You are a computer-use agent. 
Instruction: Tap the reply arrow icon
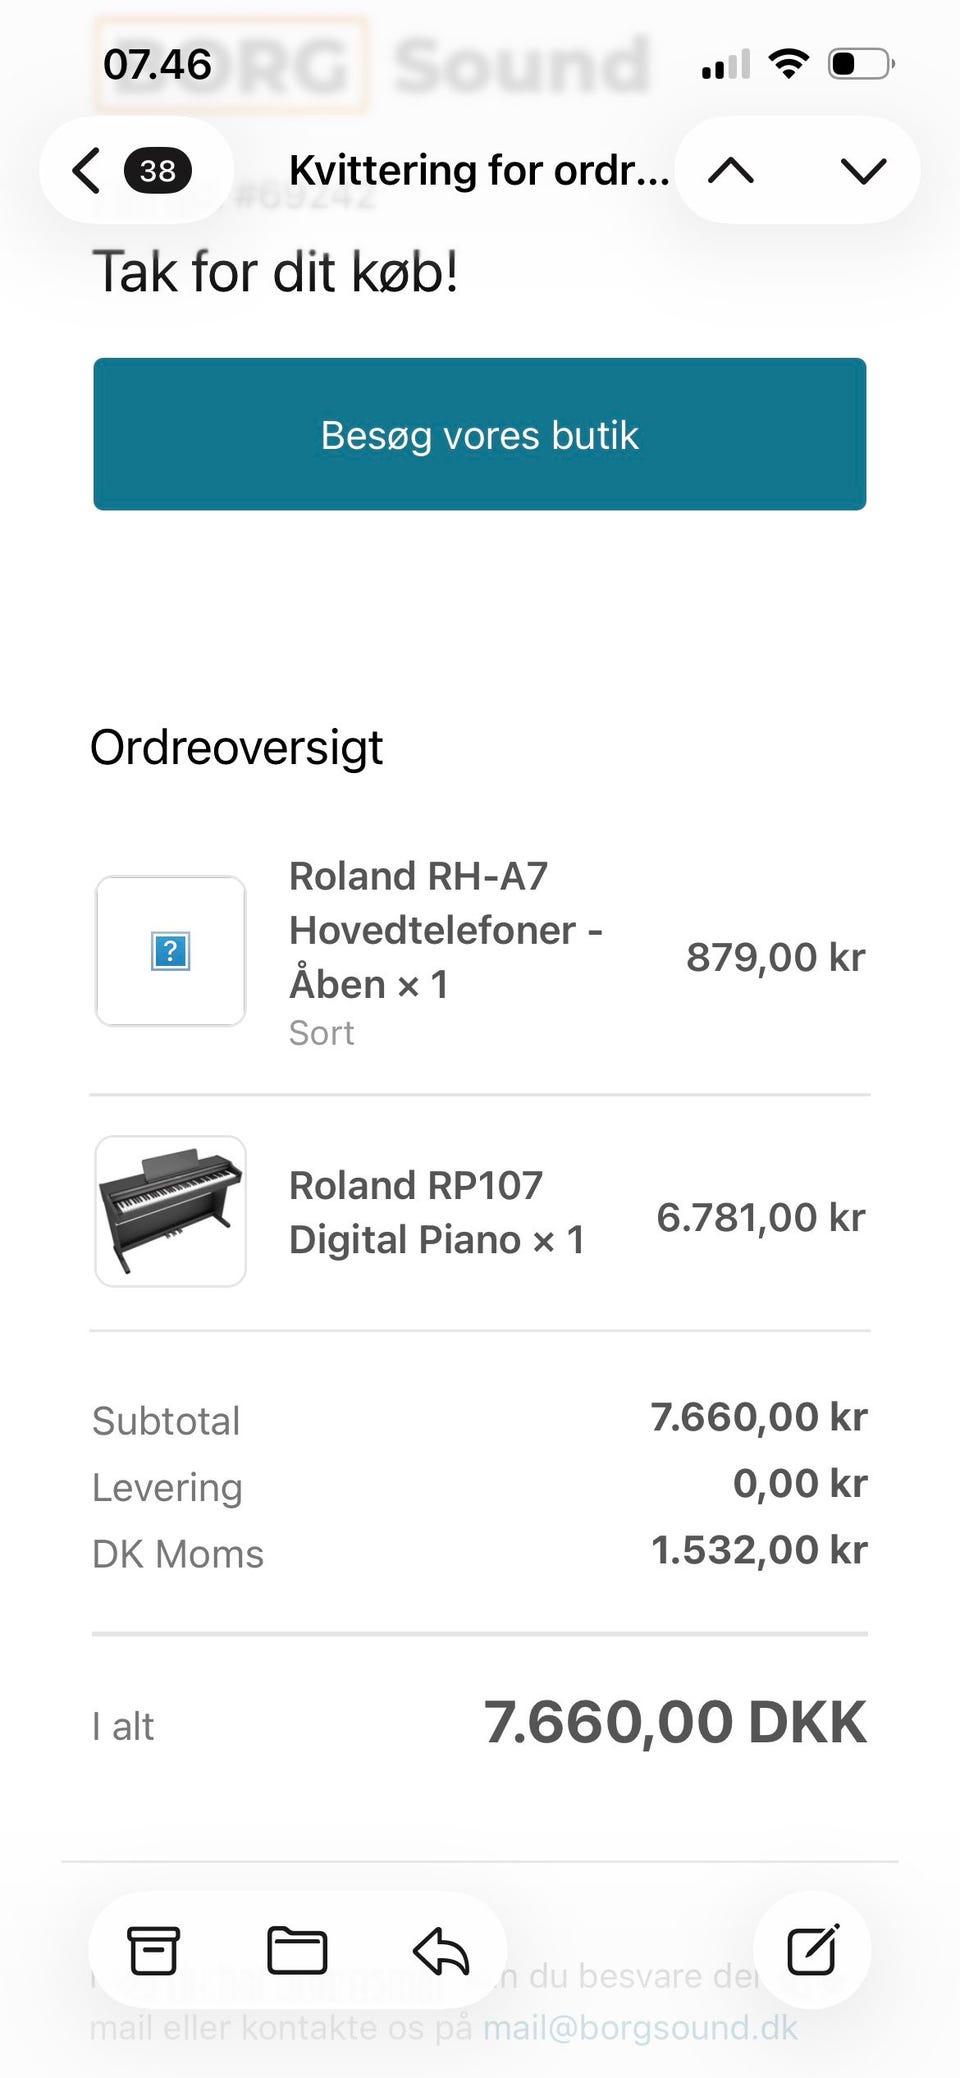point(440,1950)
